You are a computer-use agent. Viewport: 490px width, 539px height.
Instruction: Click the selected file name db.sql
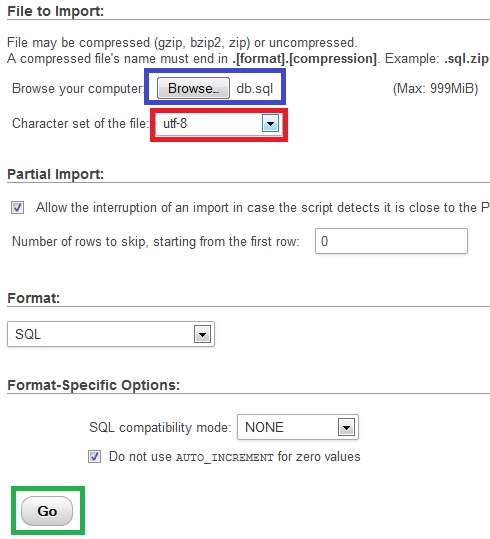254,89
